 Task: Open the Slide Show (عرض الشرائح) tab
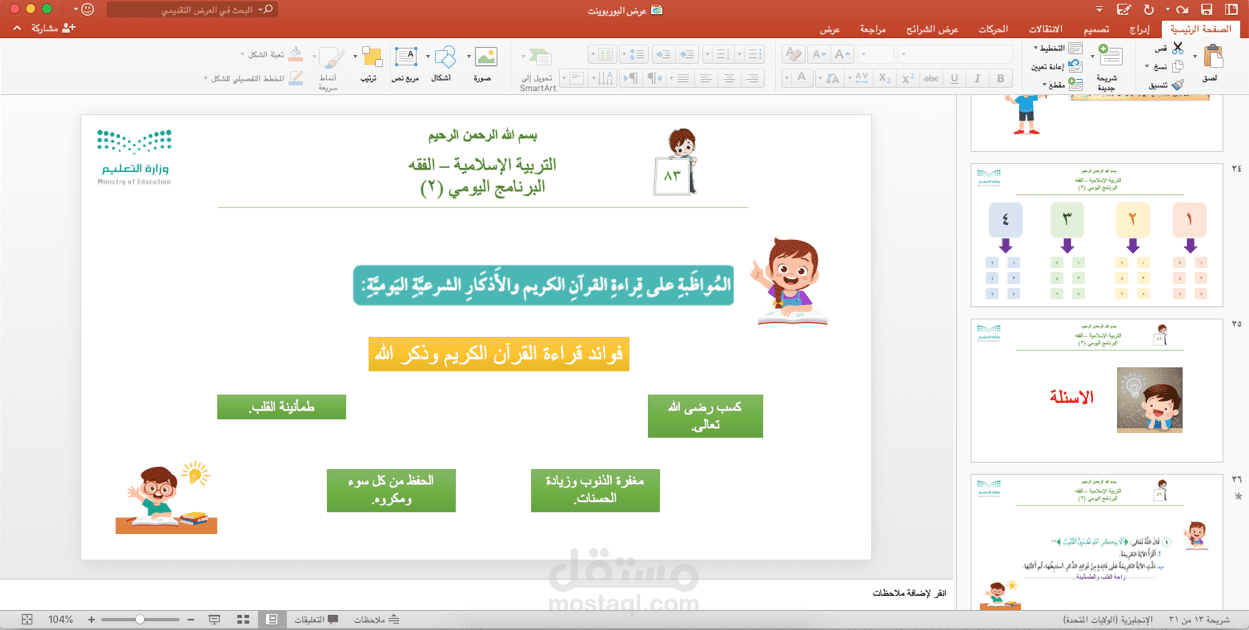coord(932,29)
